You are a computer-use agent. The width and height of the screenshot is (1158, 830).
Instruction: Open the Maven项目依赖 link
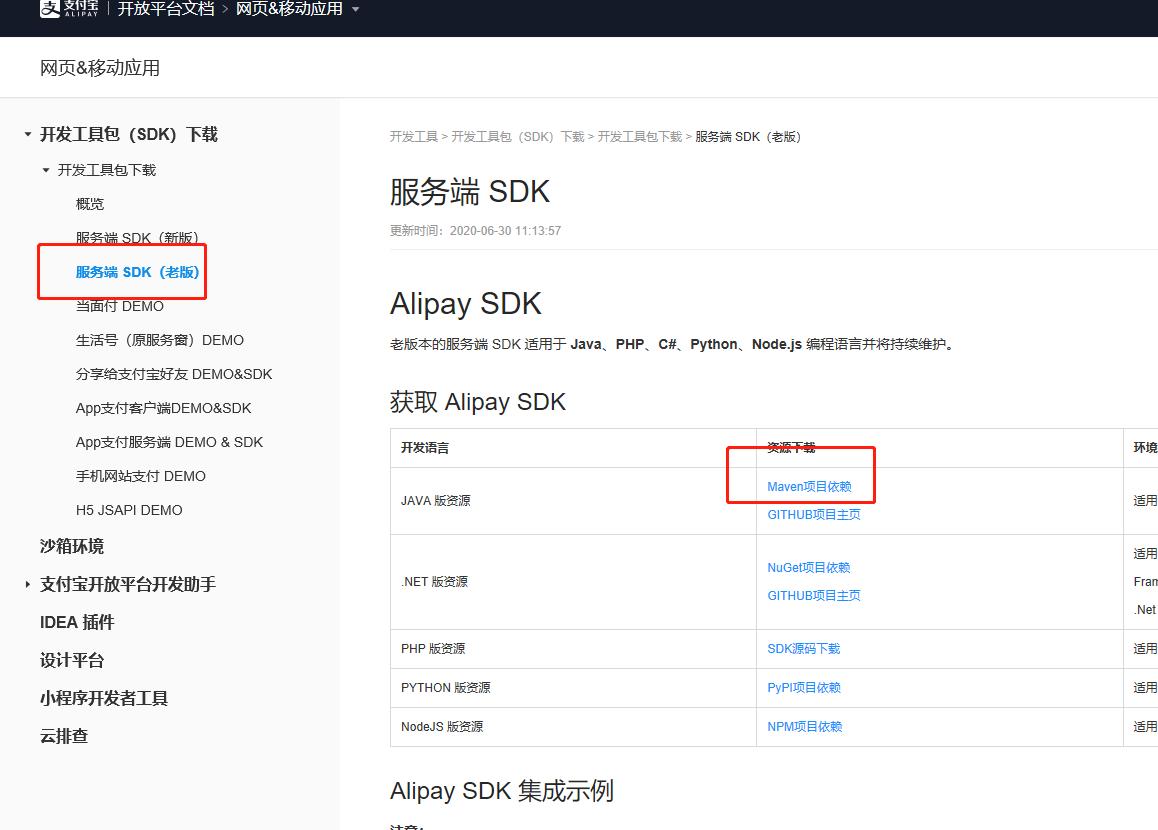click(809, 487)
